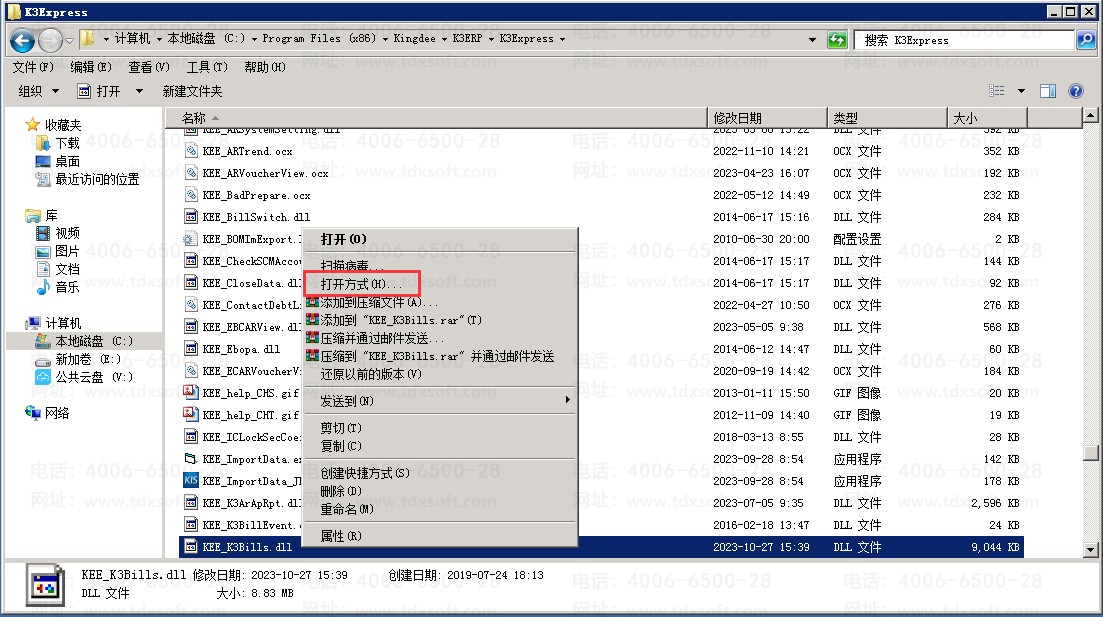Click the refresh icon beside address bar

click(x=837, y=40)
